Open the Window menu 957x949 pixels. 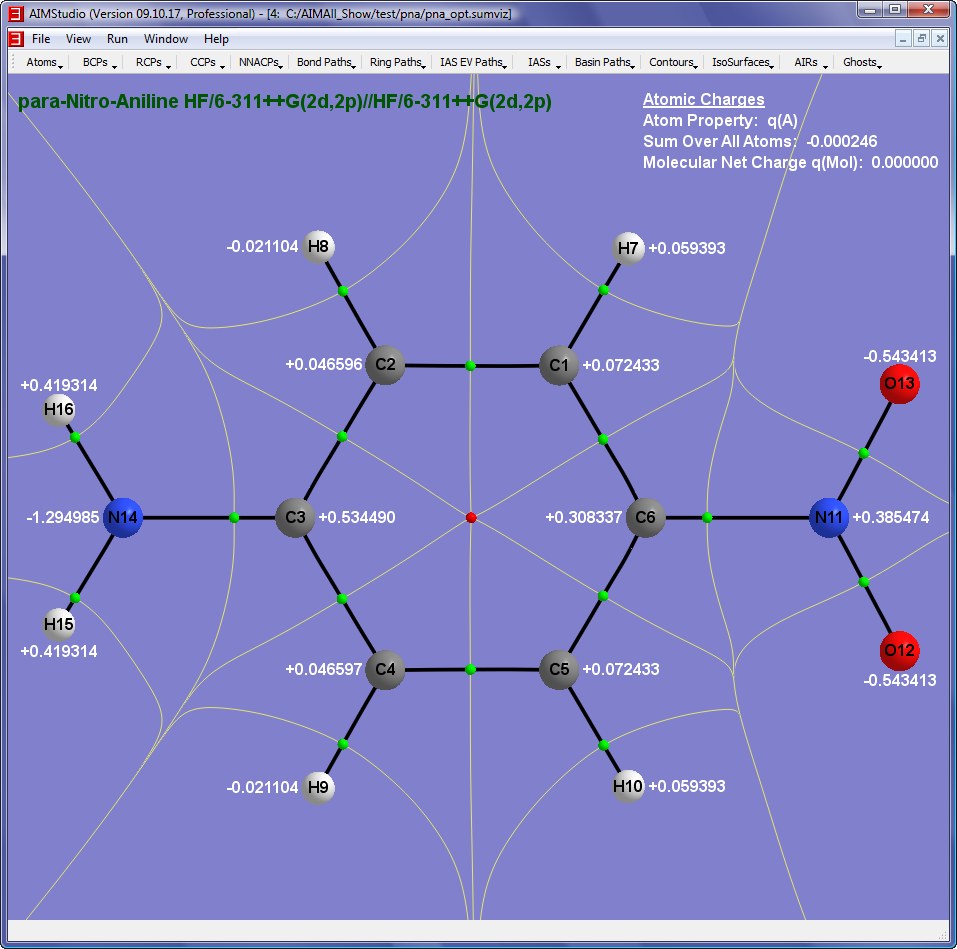(166, 39)
